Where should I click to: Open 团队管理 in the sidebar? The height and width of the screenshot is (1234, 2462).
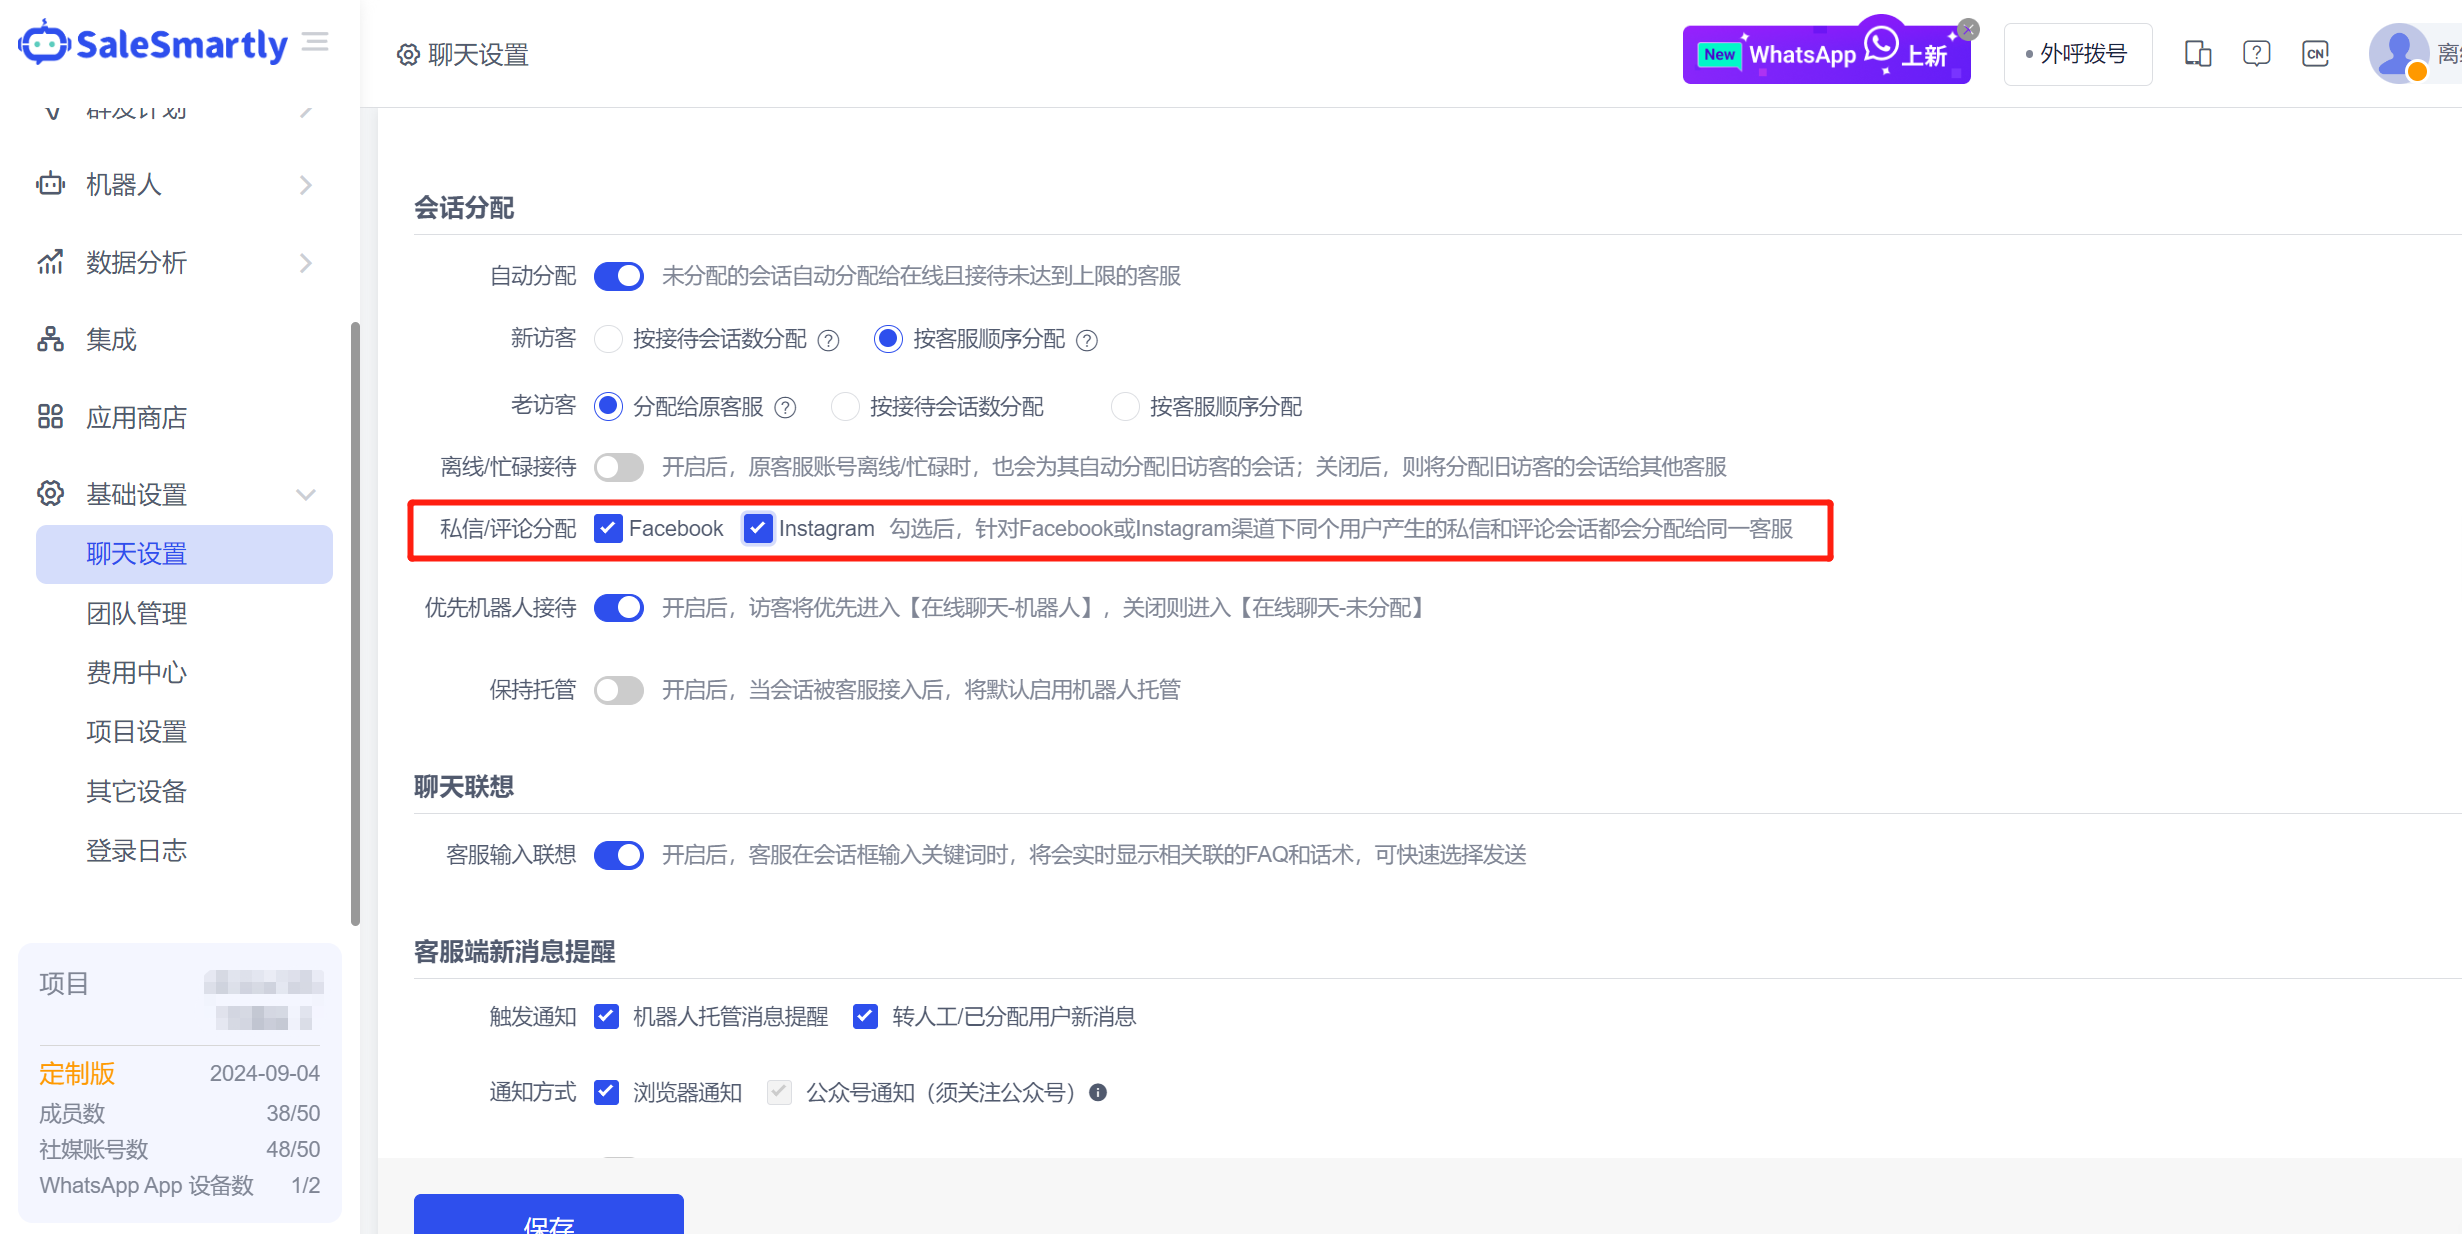tap(137, 613)
